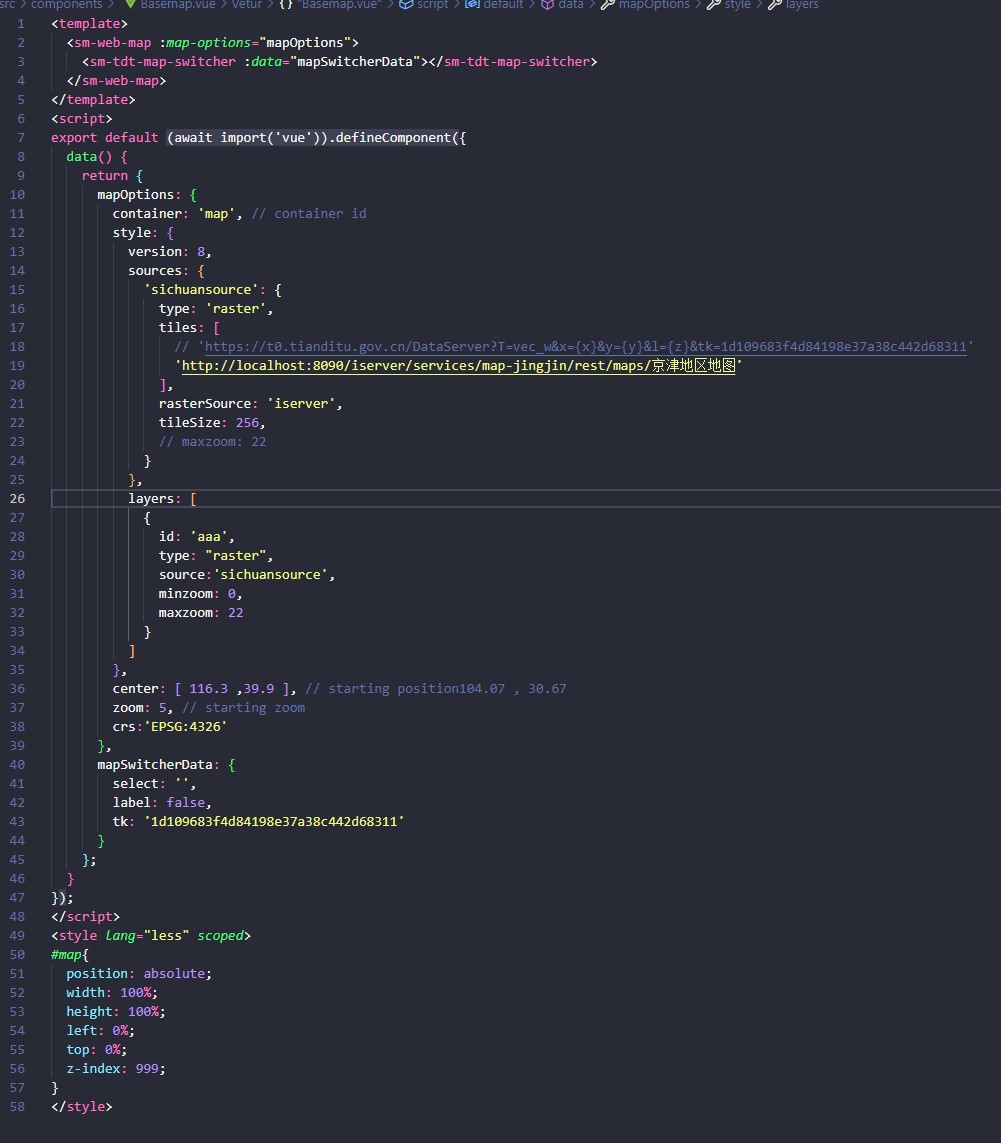Select the 'Vetur' breadcrumb segment
The height and width of the screenshot is (1143, 1001).
click(x=246, y=4)
